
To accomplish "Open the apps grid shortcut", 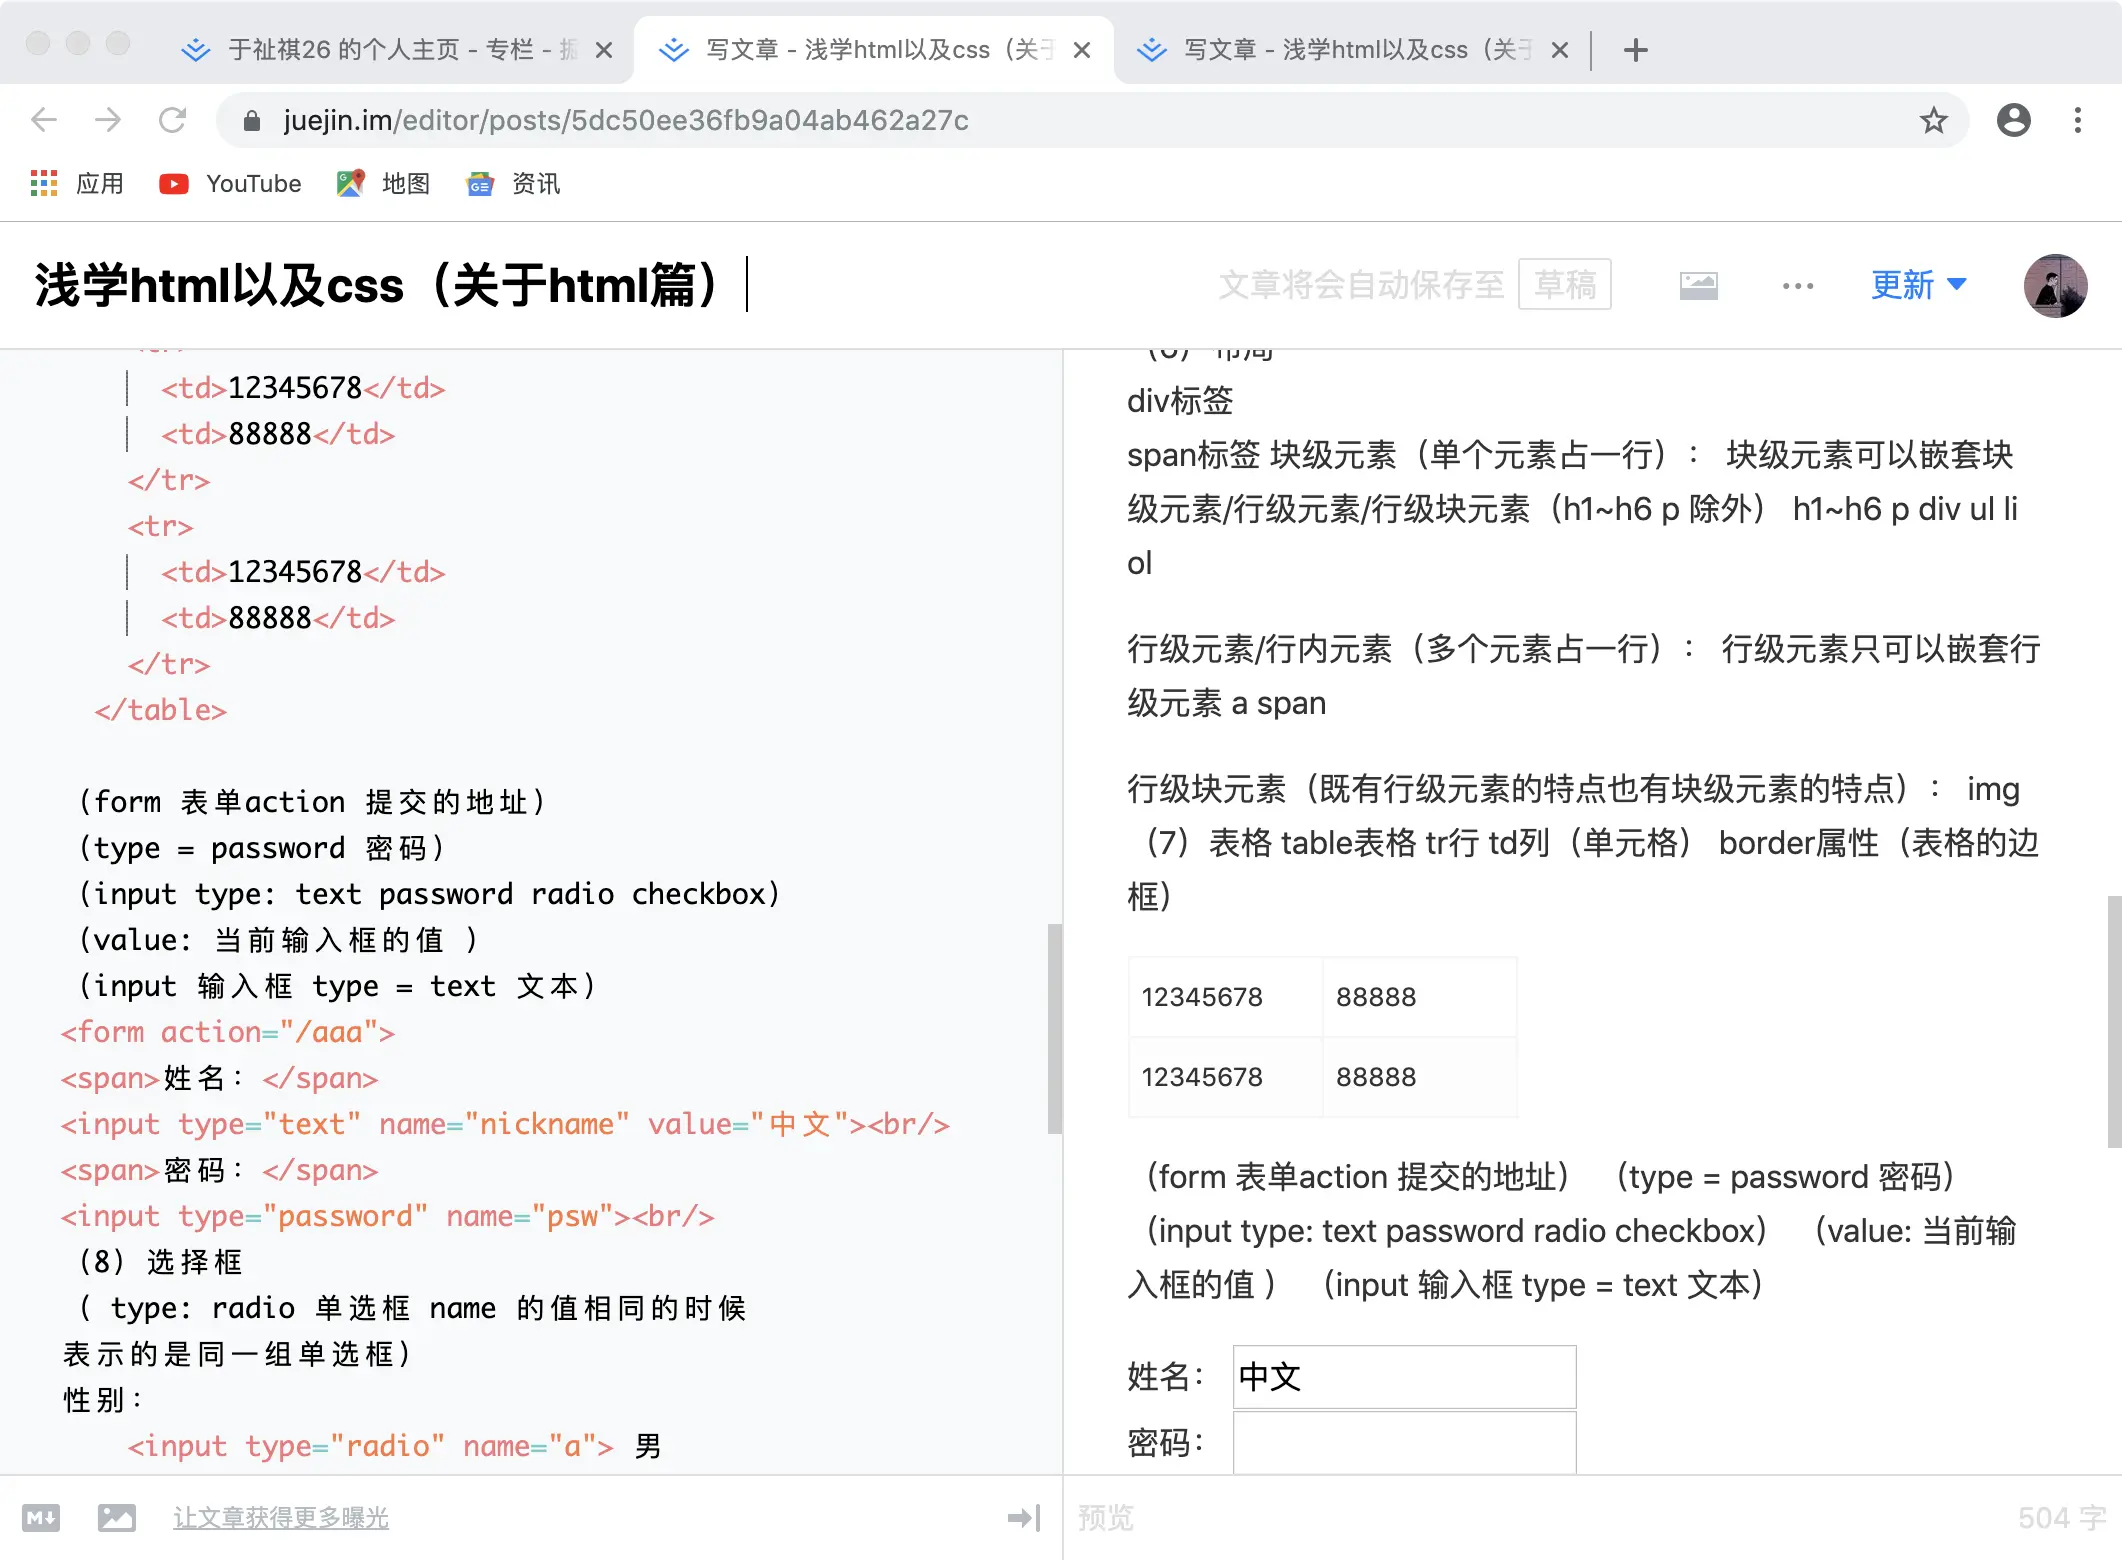I will click(x=44, y=184).
